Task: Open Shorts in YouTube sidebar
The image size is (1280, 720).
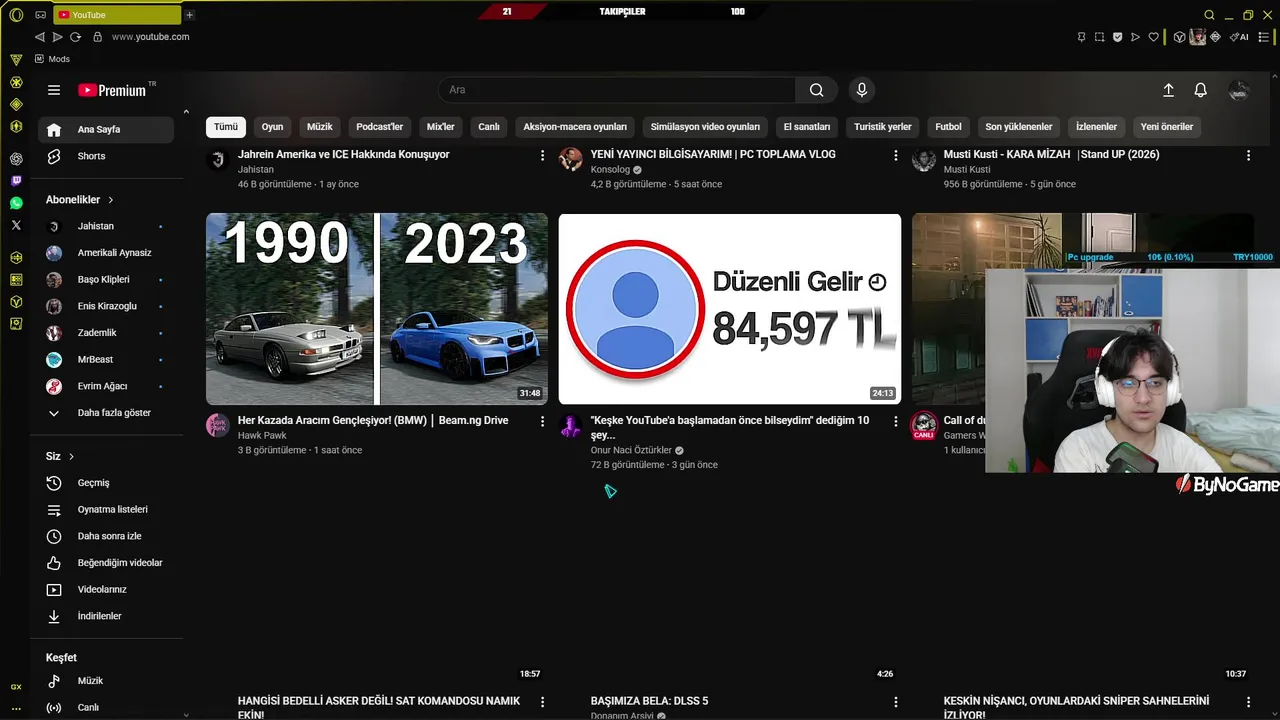Action: [x=106, y=156]
